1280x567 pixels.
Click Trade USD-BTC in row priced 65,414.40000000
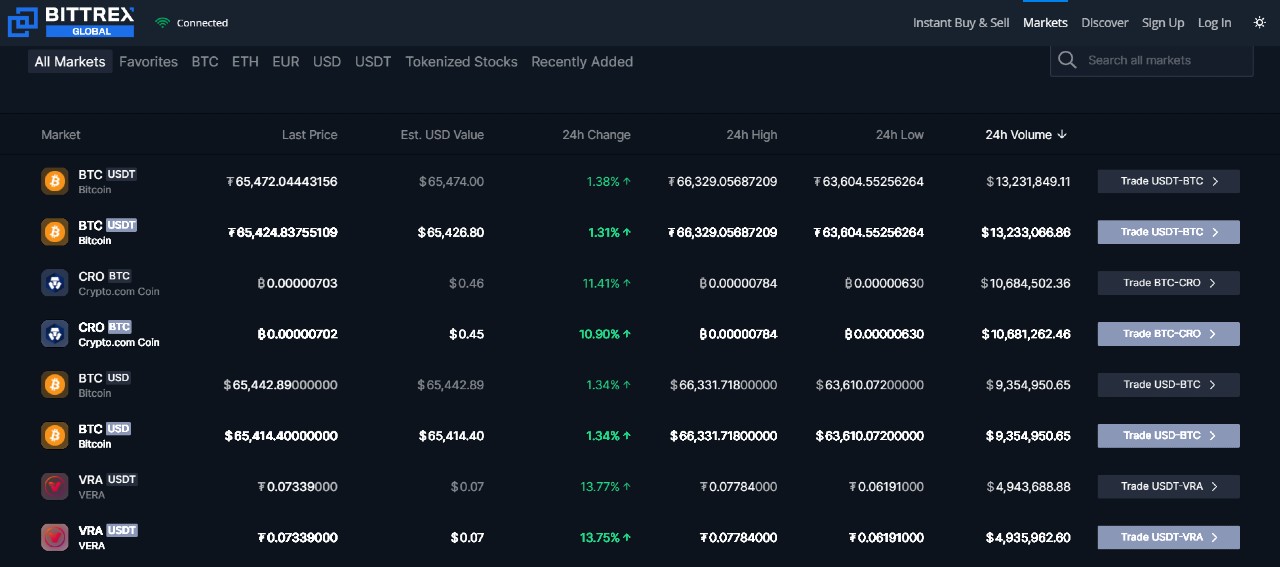(x=1169, y=436)
